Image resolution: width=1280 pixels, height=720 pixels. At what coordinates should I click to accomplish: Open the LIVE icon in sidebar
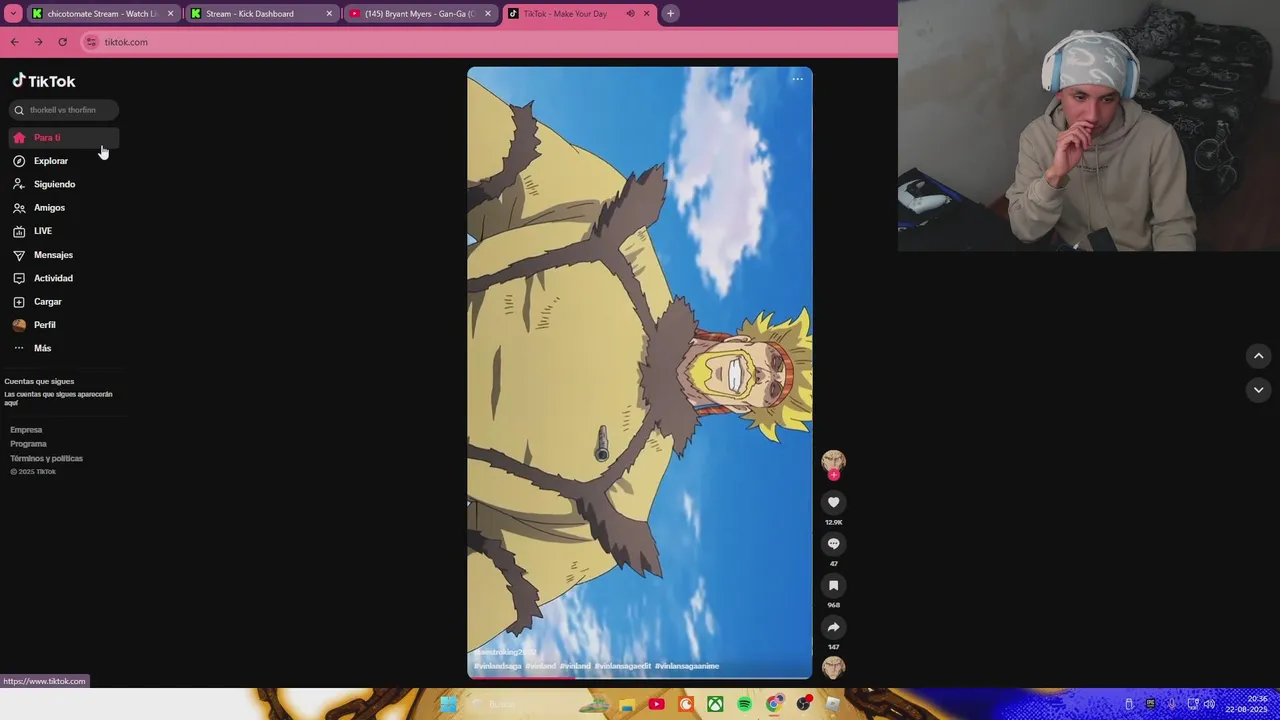pos(19,231)
